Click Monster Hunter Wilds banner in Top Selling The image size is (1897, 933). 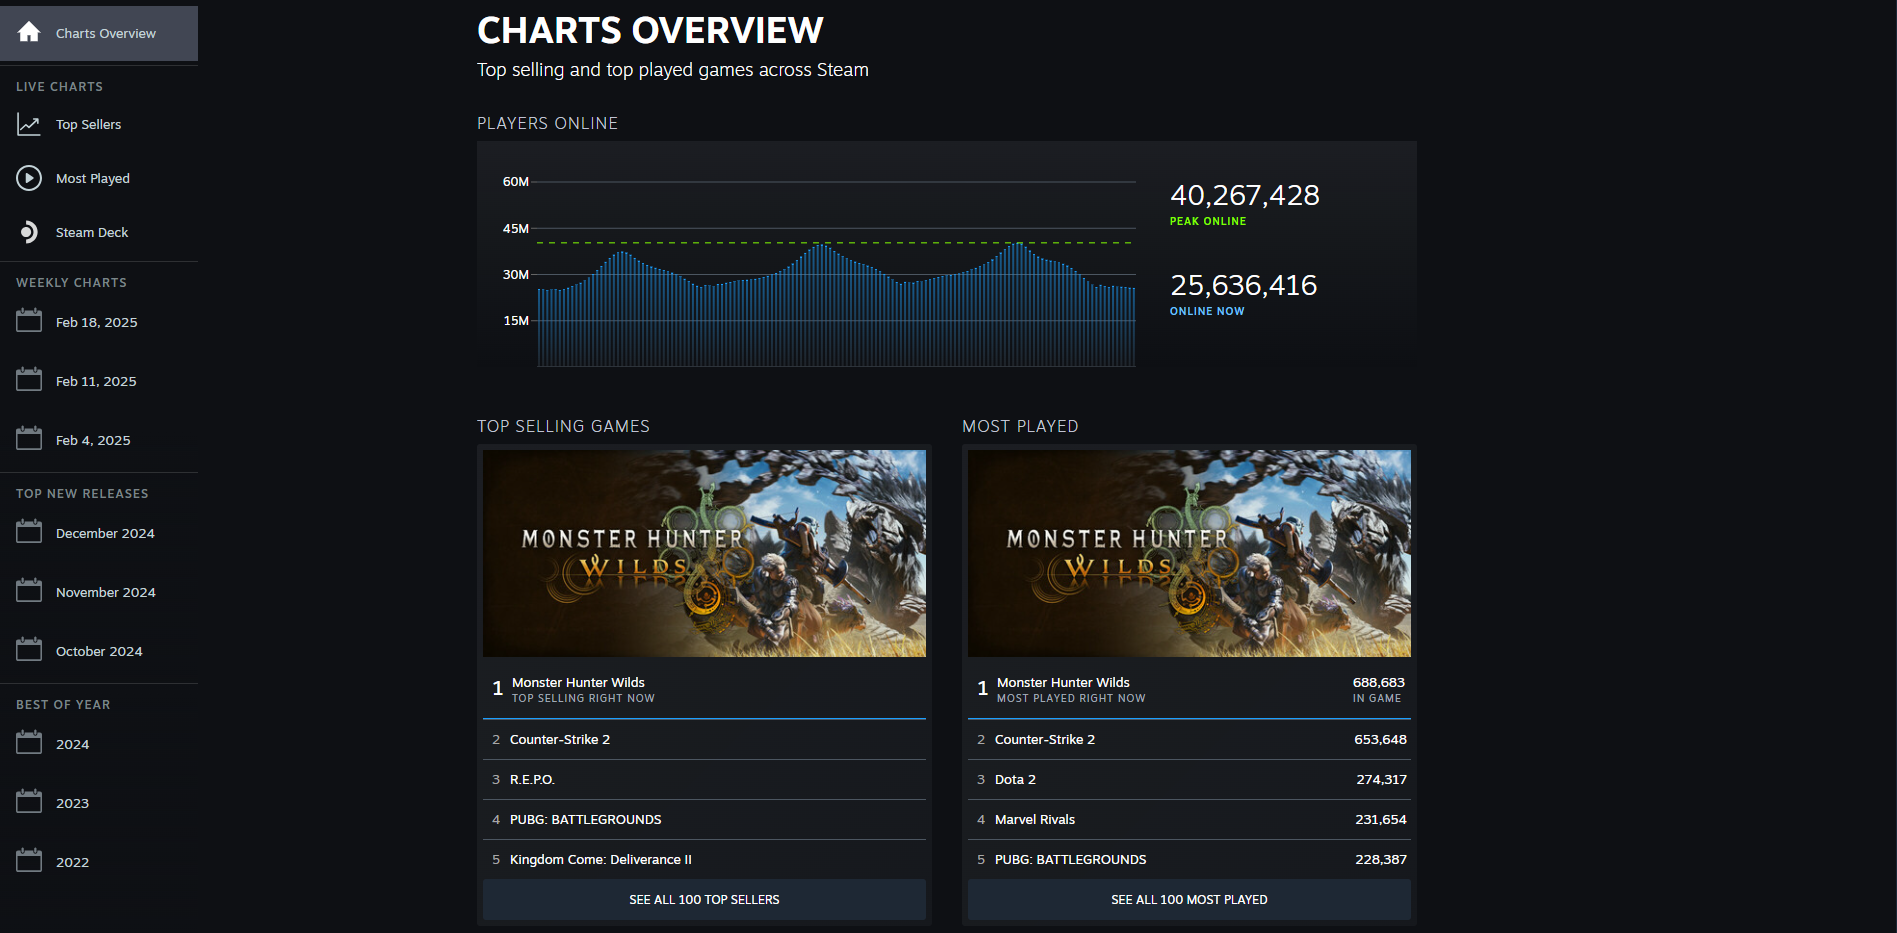click(704, 553)
